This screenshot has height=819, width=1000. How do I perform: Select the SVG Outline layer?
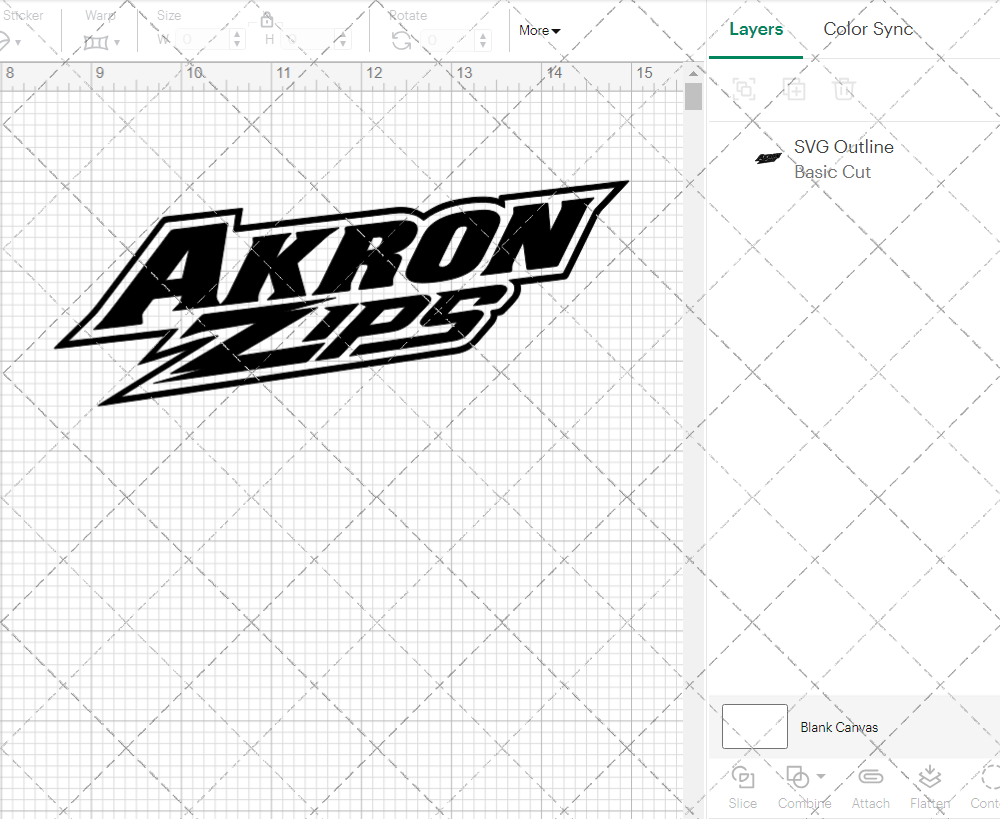(844, 146)
